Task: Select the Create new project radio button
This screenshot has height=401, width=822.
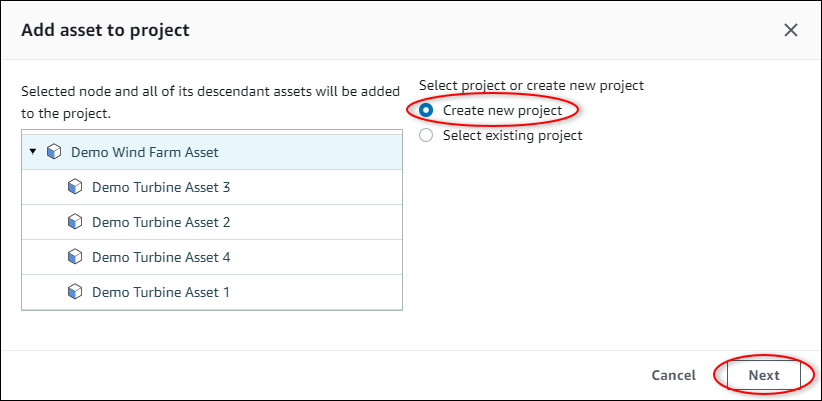Action: pyautogui.click(x=427, y=110)
